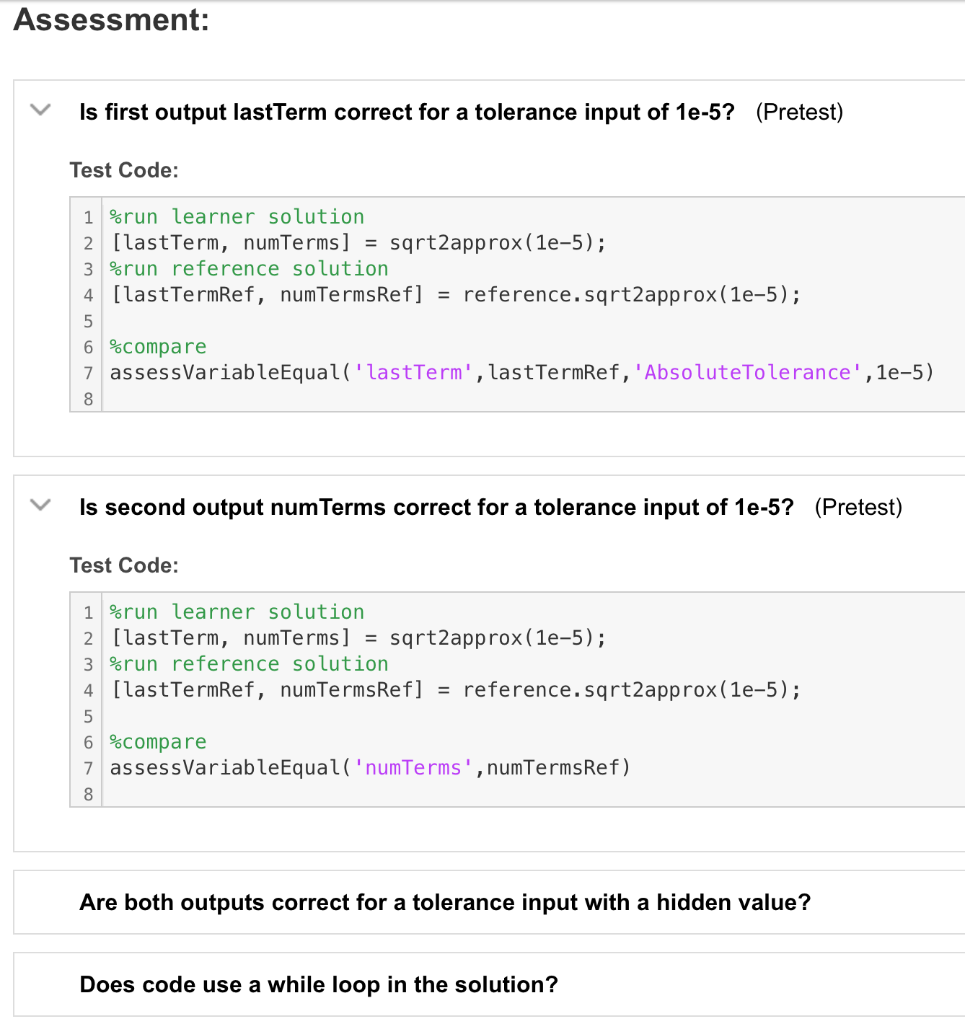This screenshot has width=965, height=1024.
Task: Collapse the numTerms pretest chevron
Action: click(x=41, y=504)
